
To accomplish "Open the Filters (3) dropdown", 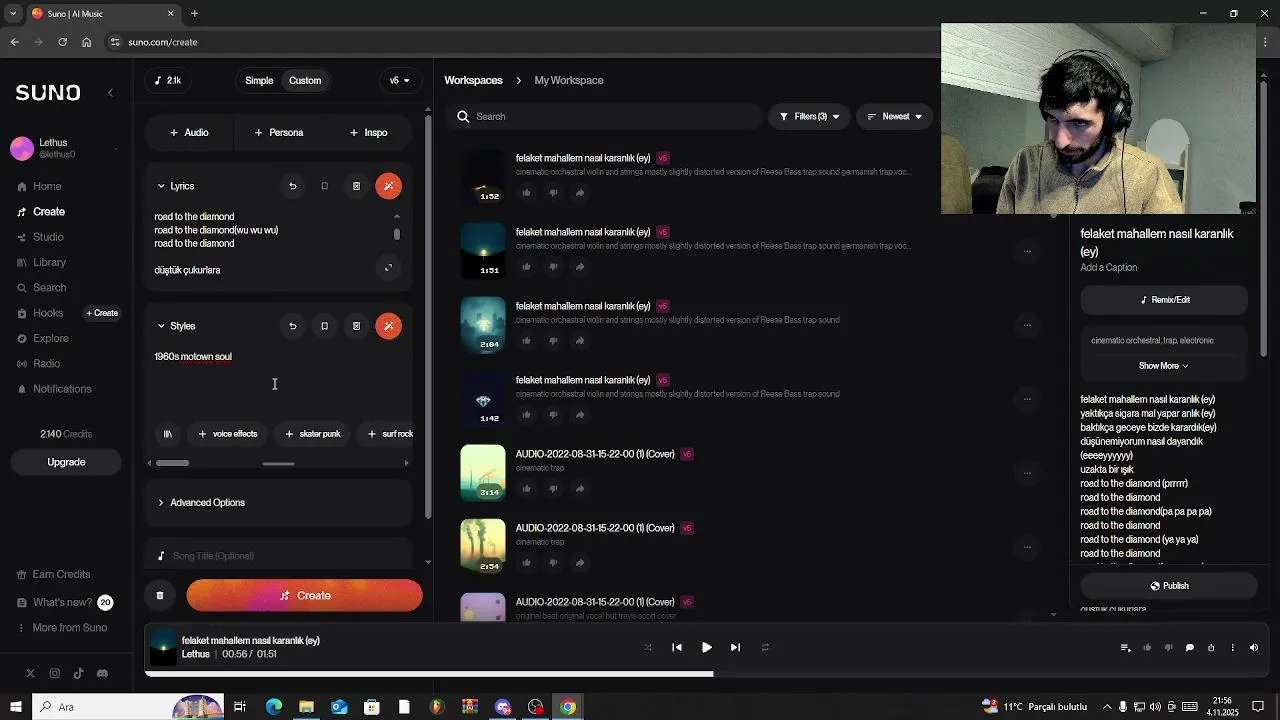I will click(809, 117).
